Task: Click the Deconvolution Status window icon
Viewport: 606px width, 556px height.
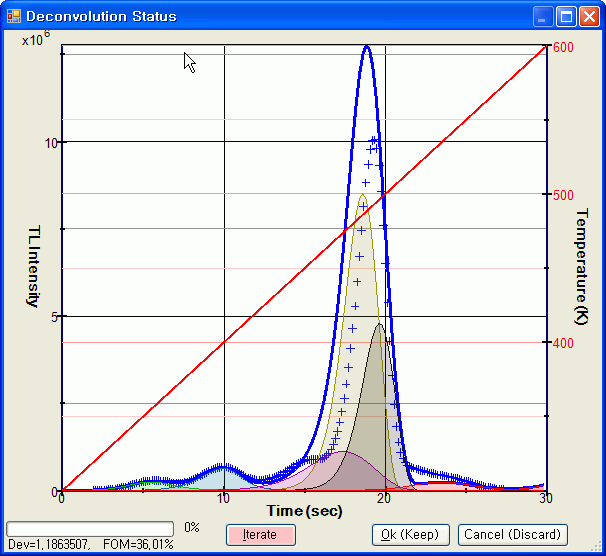Action: 14,16
